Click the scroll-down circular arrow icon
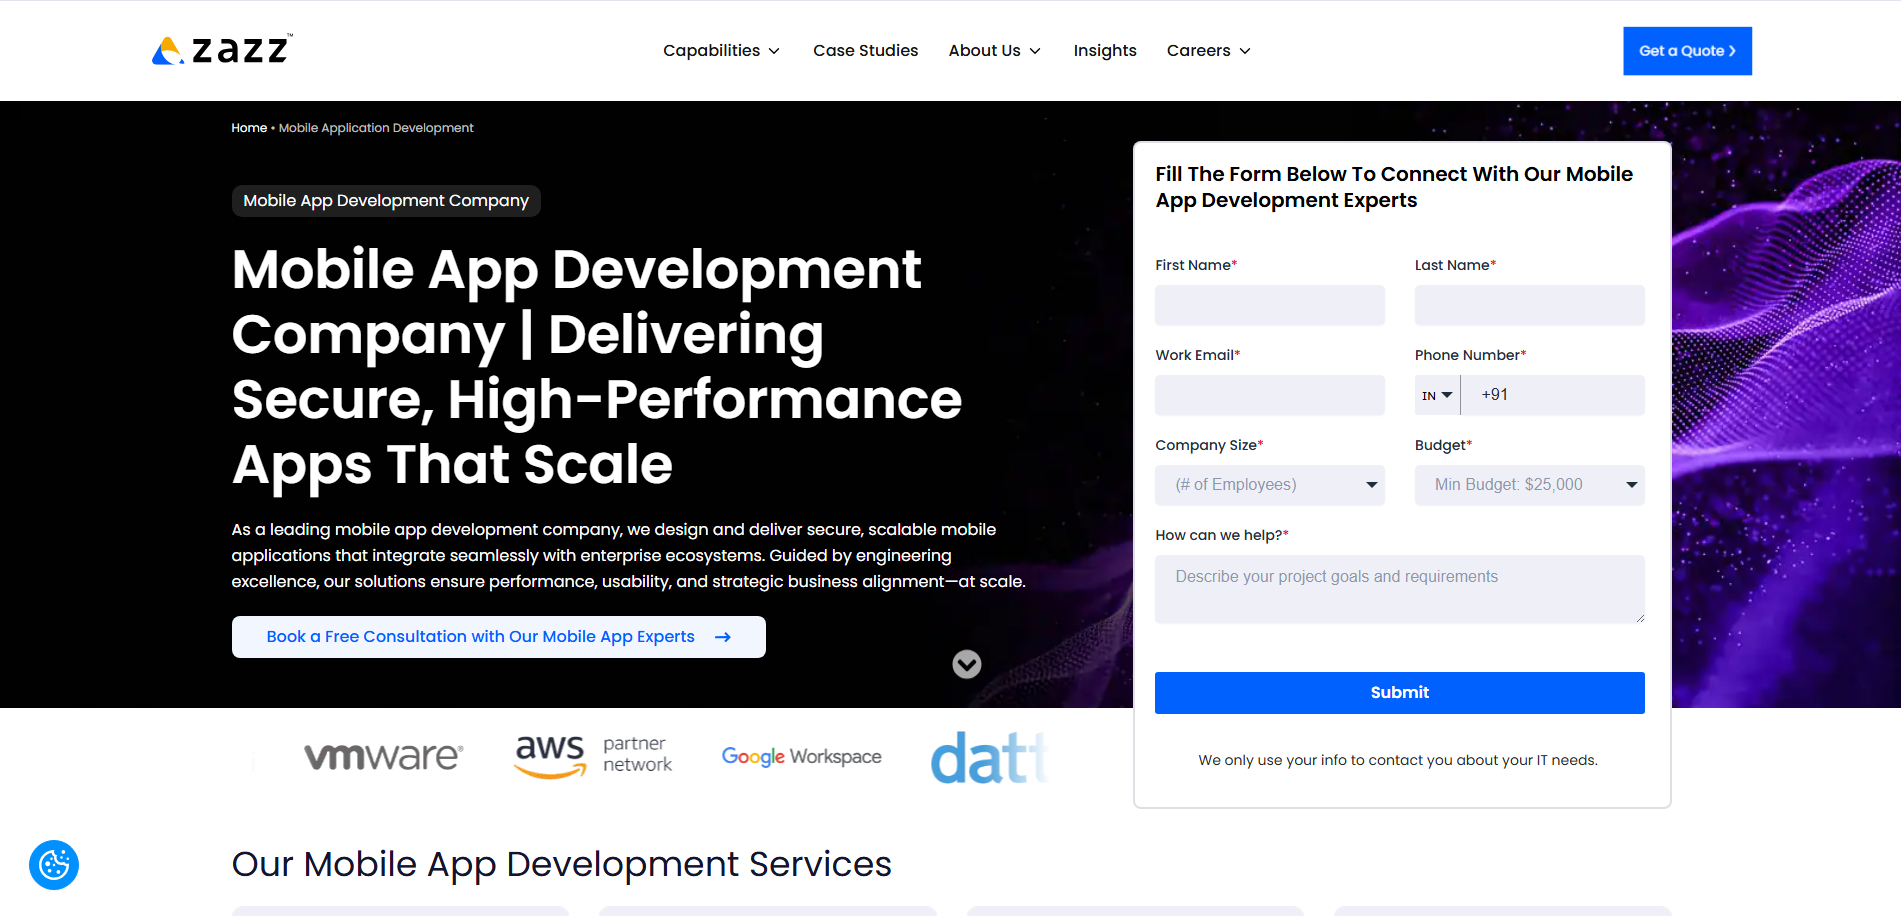The width and height of the screenshot is (1901, 916). pyautogui.click(x=966, y=664)
